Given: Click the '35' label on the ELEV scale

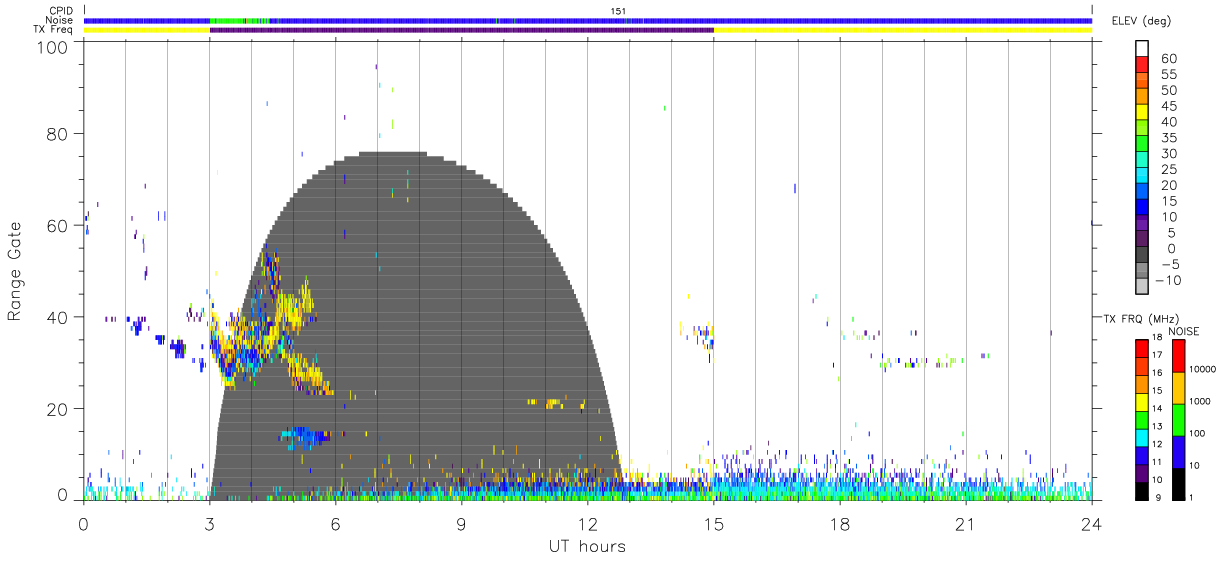Looking at the screenshot, I should click(1168, 138).
